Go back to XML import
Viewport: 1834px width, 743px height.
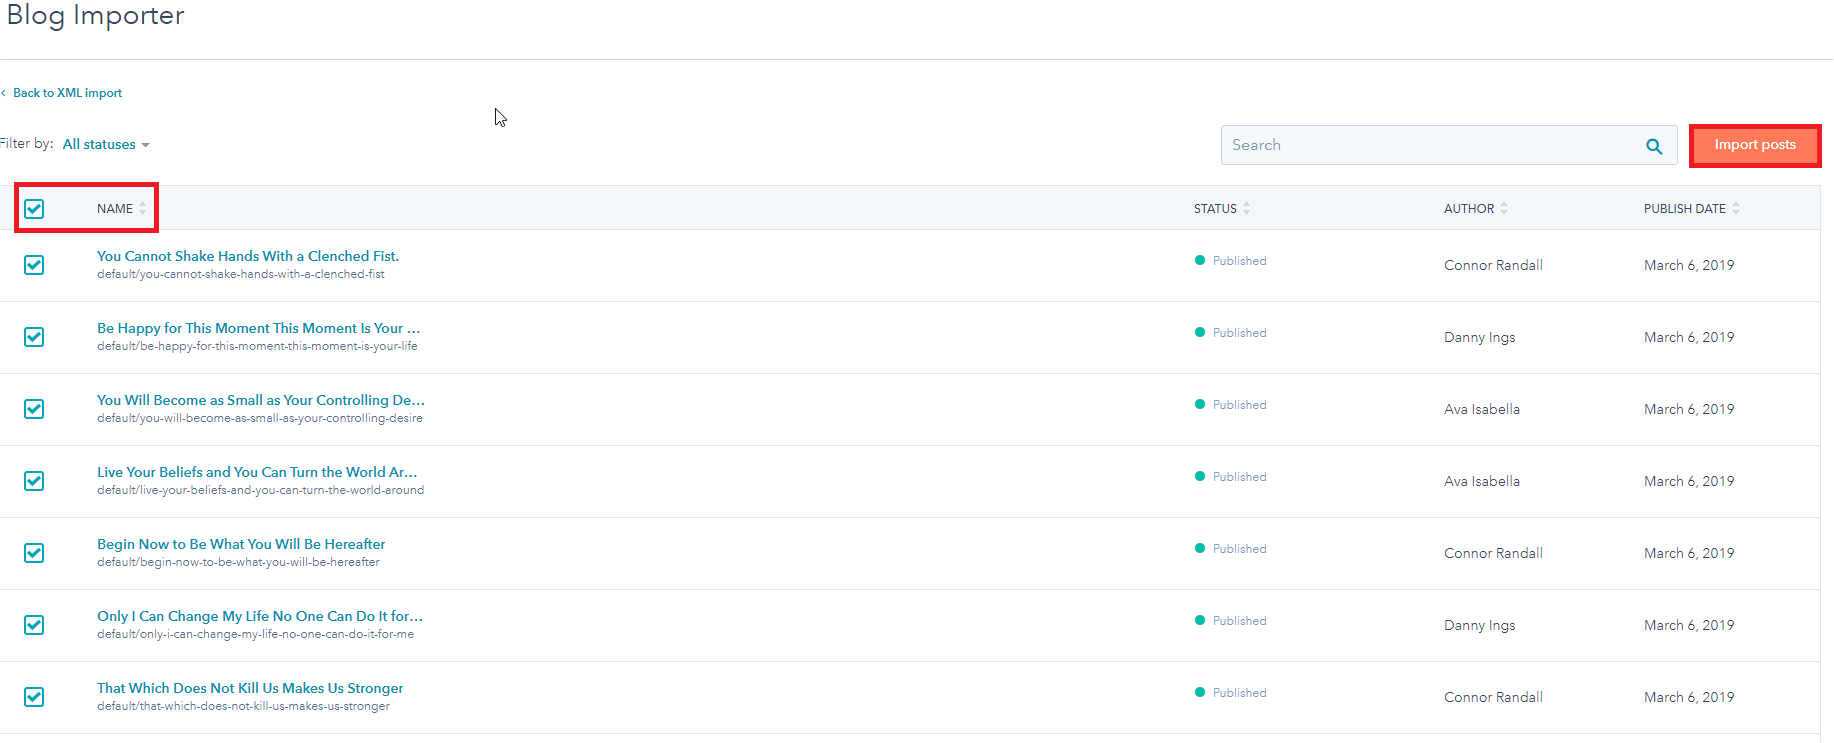coord(67,93)
